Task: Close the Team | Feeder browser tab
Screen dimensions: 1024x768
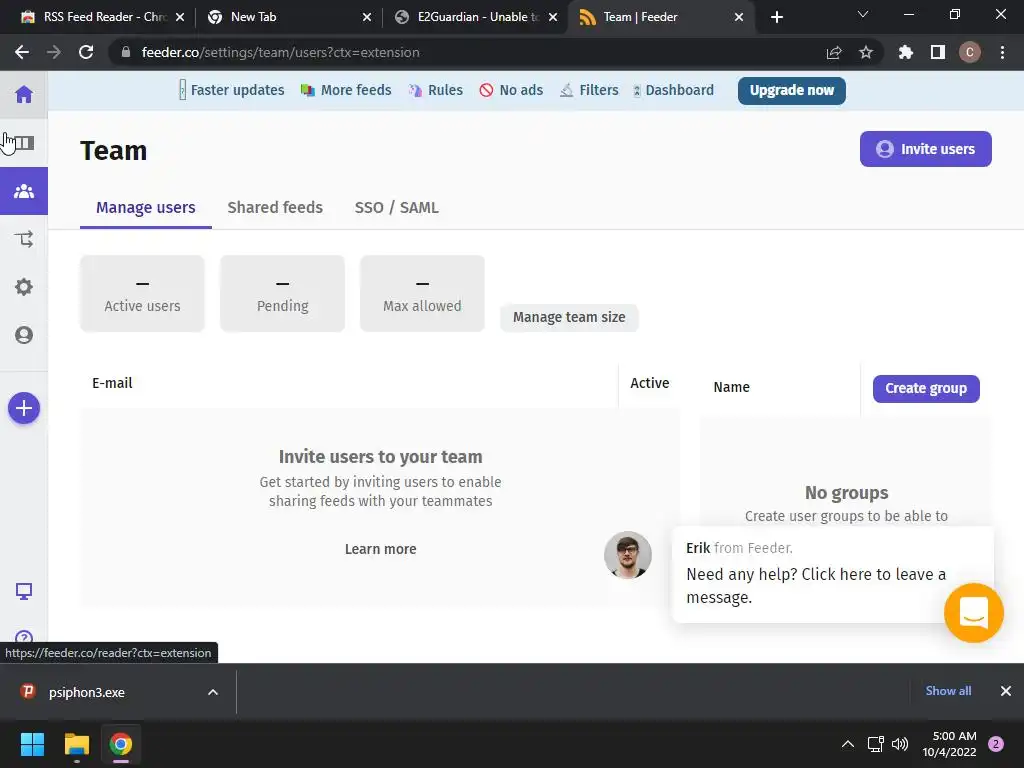Action: (x=739, y=17)
